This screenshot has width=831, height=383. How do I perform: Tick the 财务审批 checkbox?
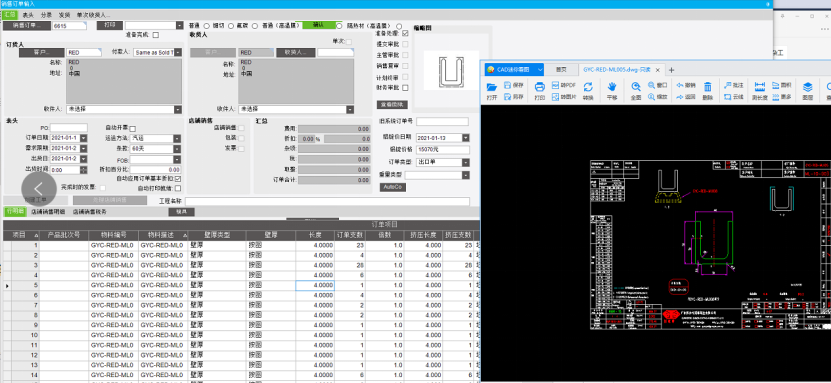click(x=405, y=87)
